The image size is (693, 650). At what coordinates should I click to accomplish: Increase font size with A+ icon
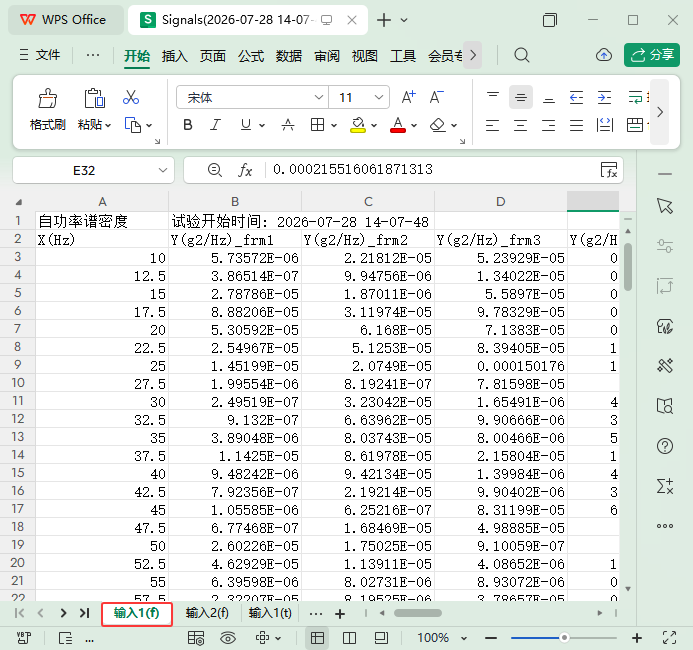[x=408, y=97]
